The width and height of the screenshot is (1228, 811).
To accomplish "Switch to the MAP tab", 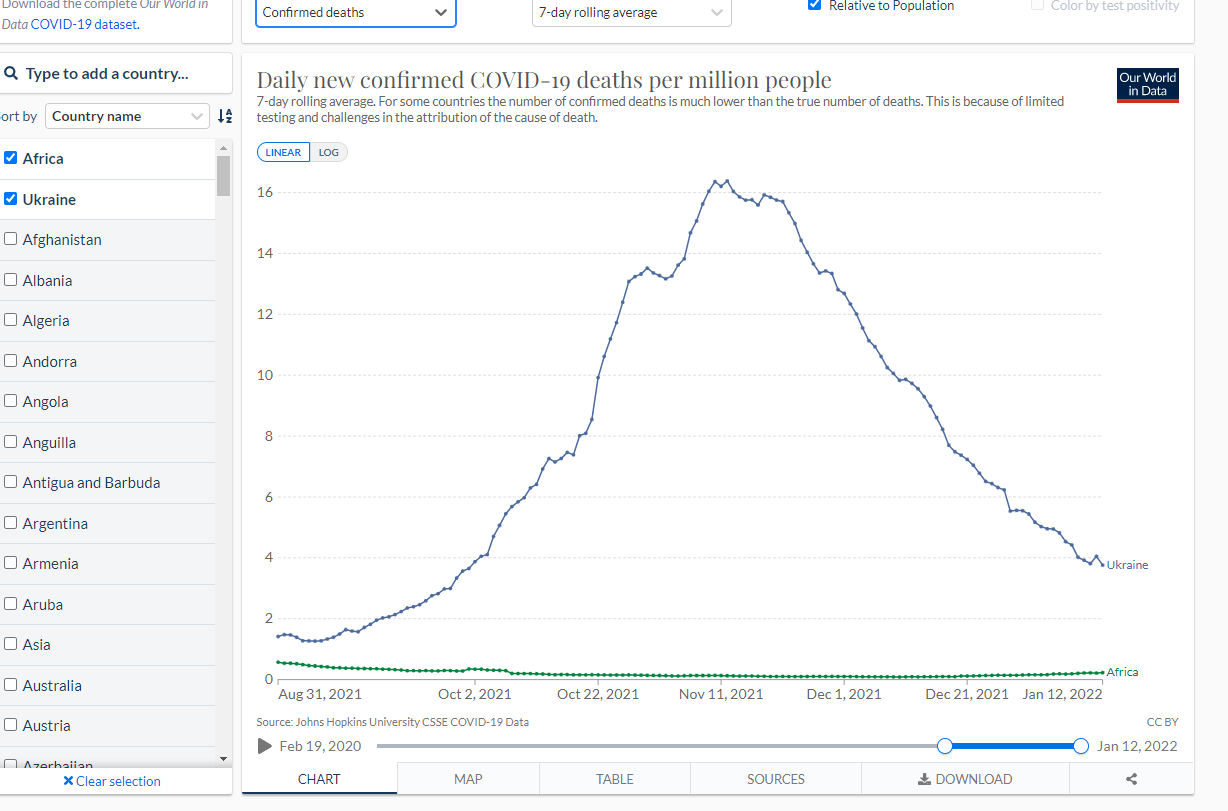I will [x=468, y=779].
